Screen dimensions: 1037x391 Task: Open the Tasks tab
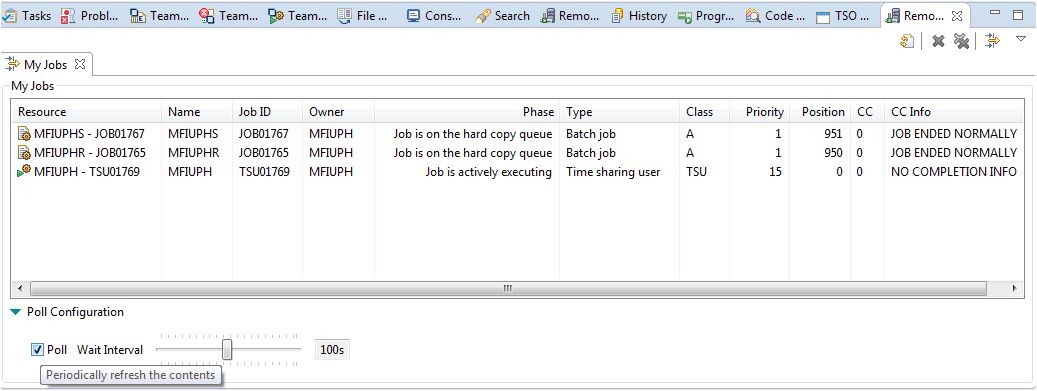(x=27, y=16)
